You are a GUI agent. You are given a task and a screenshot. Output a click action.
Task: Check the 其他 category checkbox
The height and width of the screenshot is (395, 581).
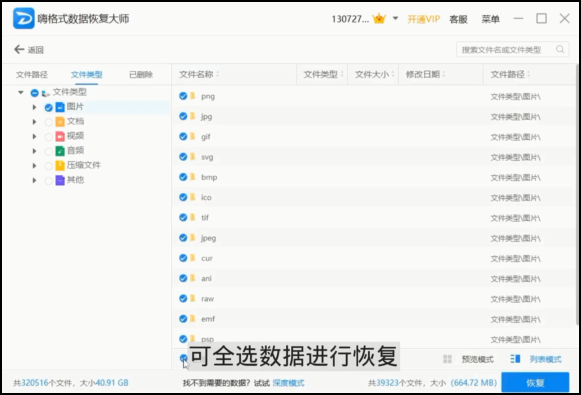(x=48, y=181)
